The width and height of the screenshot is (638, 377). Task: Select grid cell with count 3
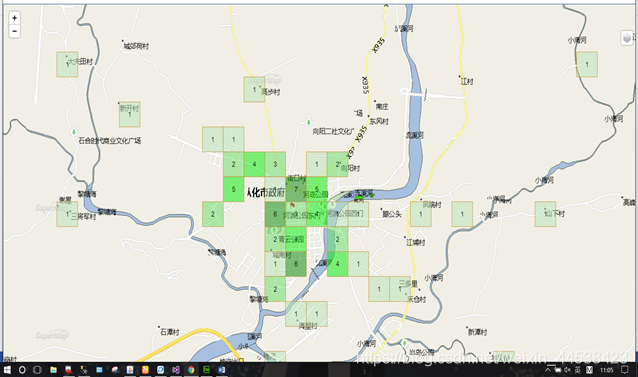[x=275, y=164]
